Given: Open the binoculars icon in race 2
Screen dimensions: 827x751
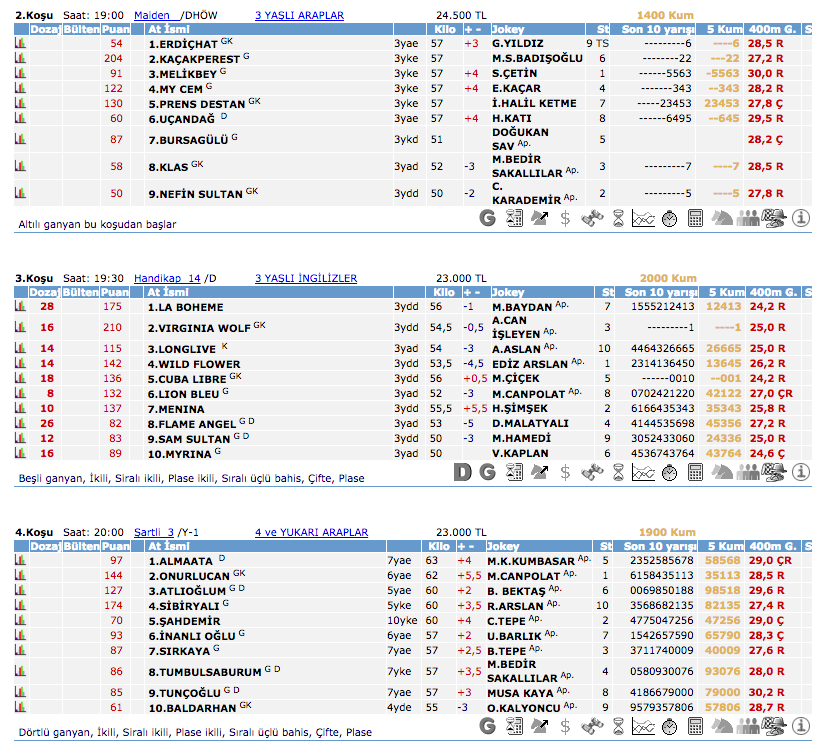Looking at the screenshot, I should coord(592,217).
